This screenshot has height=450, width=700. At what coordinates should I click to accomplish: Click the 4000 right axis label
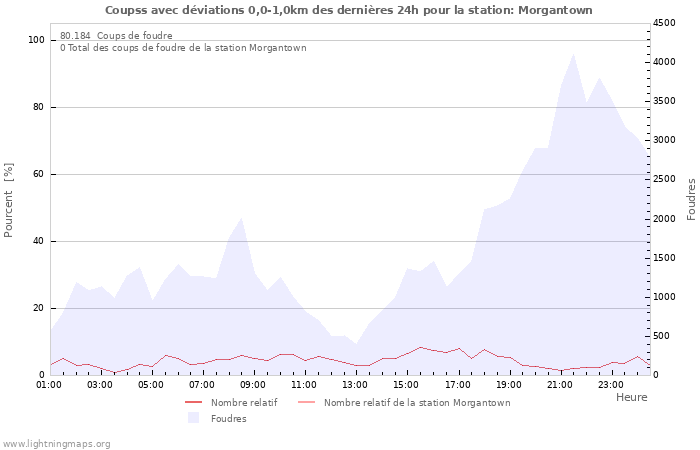[664, 62]
